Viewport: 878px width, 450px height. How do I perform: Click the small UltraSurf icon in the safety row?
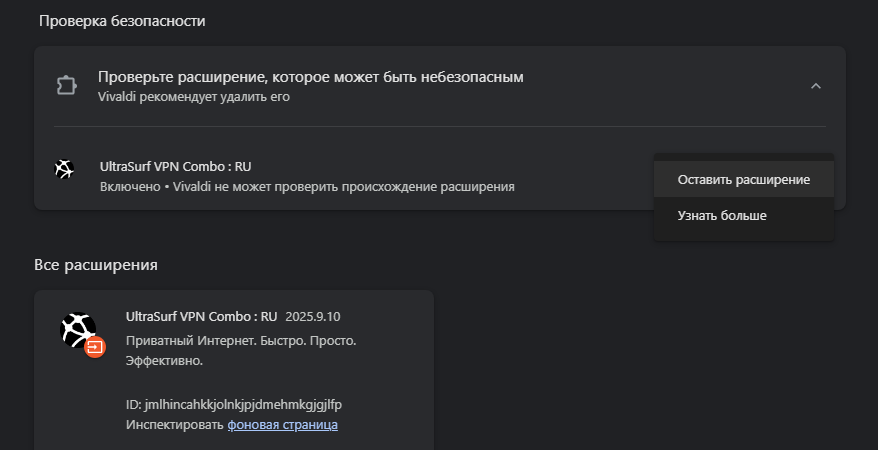(64, 168)
